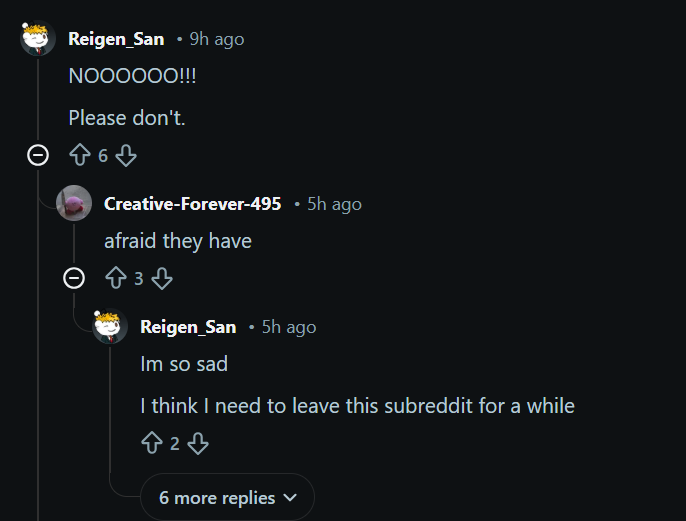The width and height of the screenshot is (686, 521).
Task: Downvote Reigen_San's "Please don't" comment
Action: [x=126, y=156]
